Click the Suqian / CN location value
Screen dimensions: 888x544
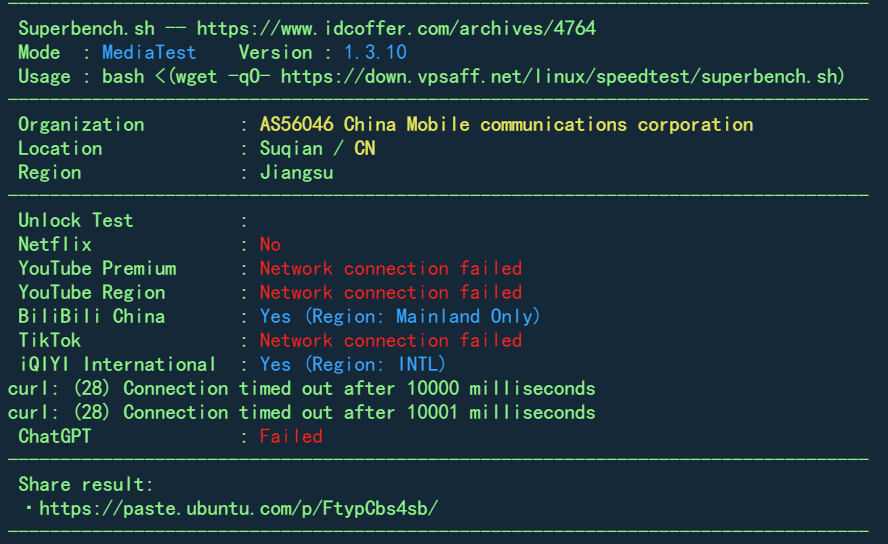click(x=317, y=148)
